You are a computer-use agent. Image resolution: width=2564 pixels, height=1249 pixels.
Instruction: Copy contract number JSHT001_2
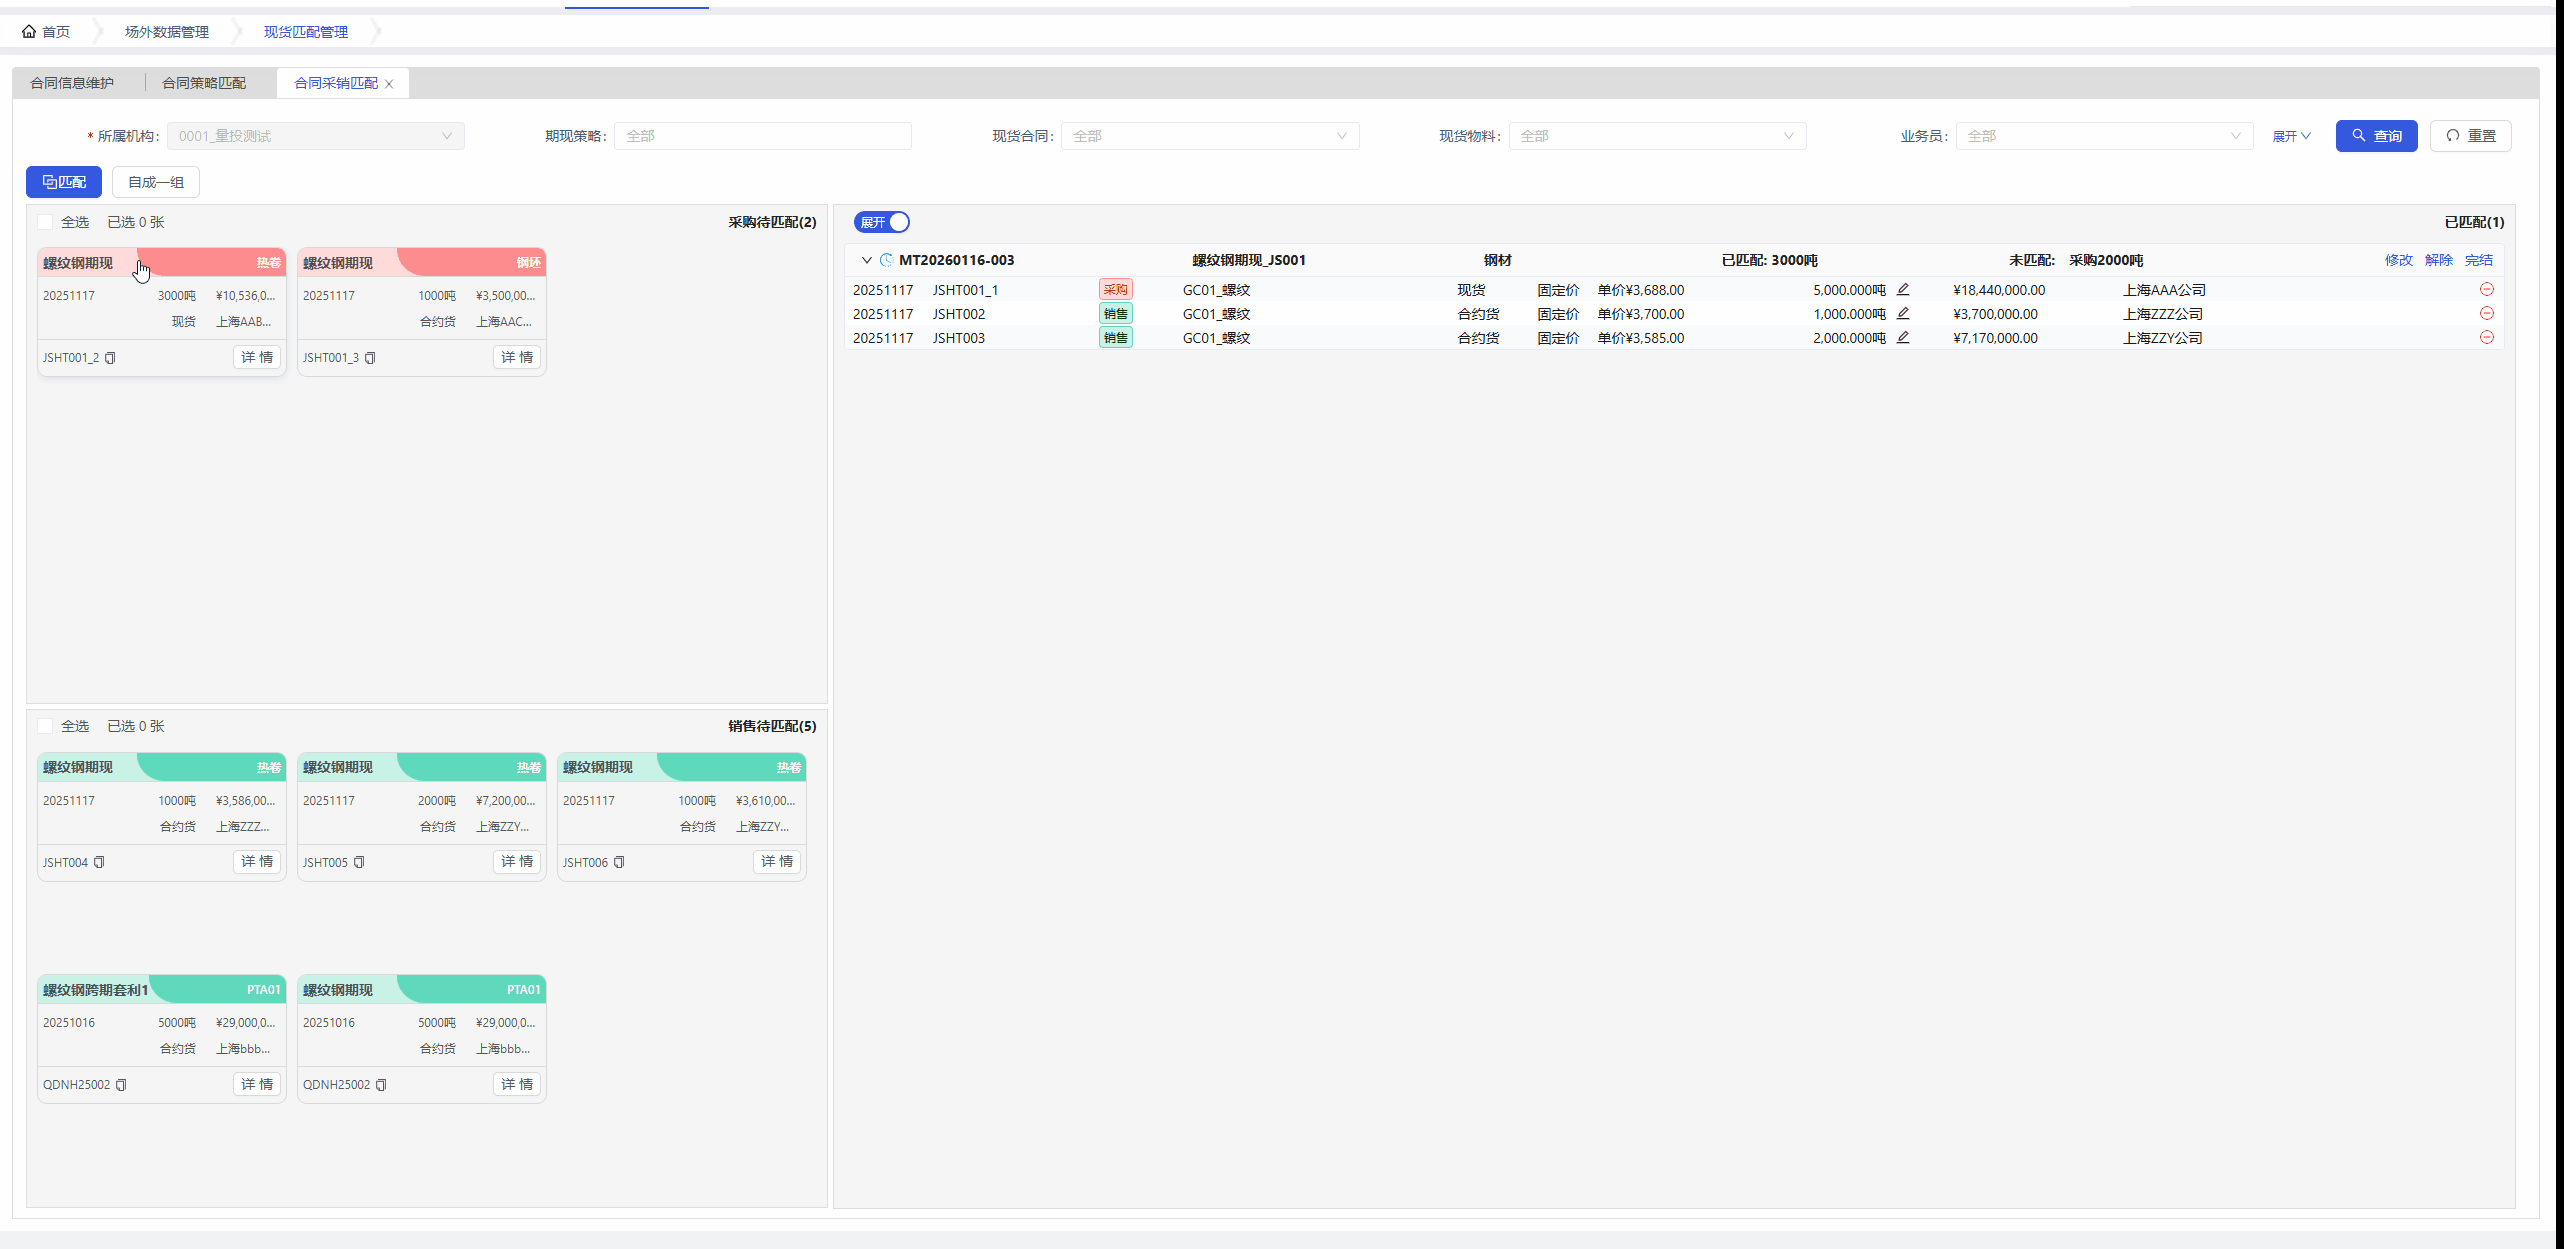(x=110, y=358)
